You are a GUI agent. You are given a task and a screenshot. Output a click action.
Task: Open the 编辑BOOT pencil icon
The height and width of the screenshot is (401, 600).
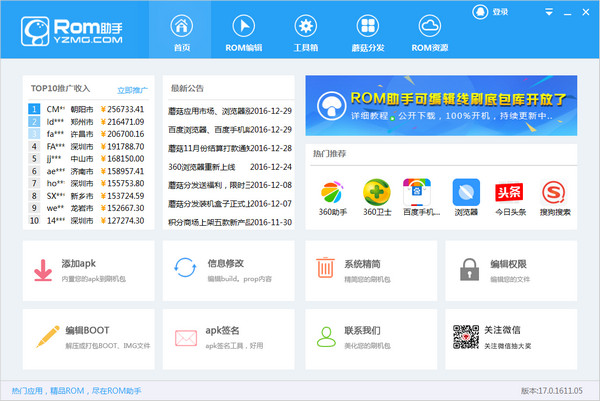coord(44,335)
